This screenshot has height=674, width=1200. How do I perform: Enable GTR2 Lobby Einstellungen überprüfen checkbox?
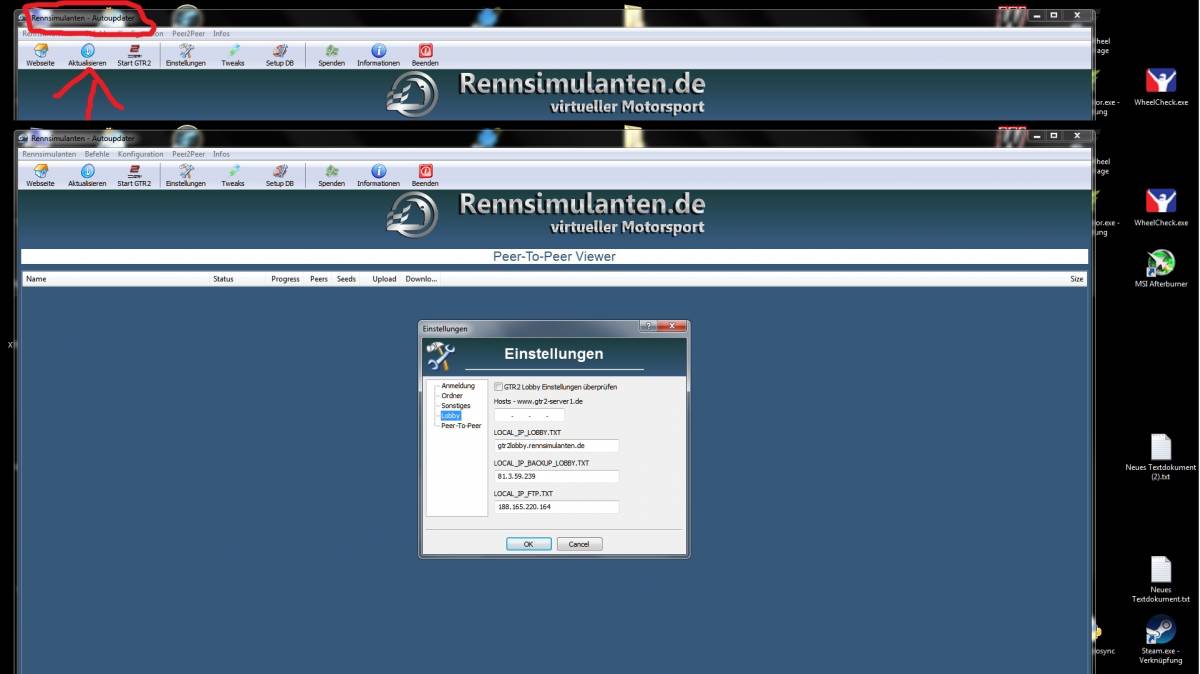[x=499, y=387]
